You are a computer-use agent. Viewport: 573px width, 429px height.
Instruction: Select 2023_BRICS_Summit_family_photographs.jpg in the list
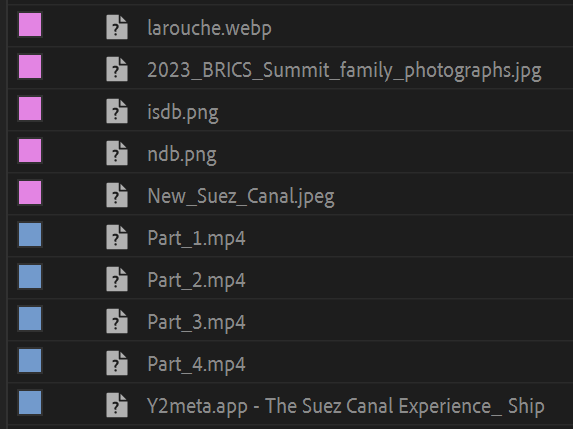pyautogui.click(x=344, y=70)
